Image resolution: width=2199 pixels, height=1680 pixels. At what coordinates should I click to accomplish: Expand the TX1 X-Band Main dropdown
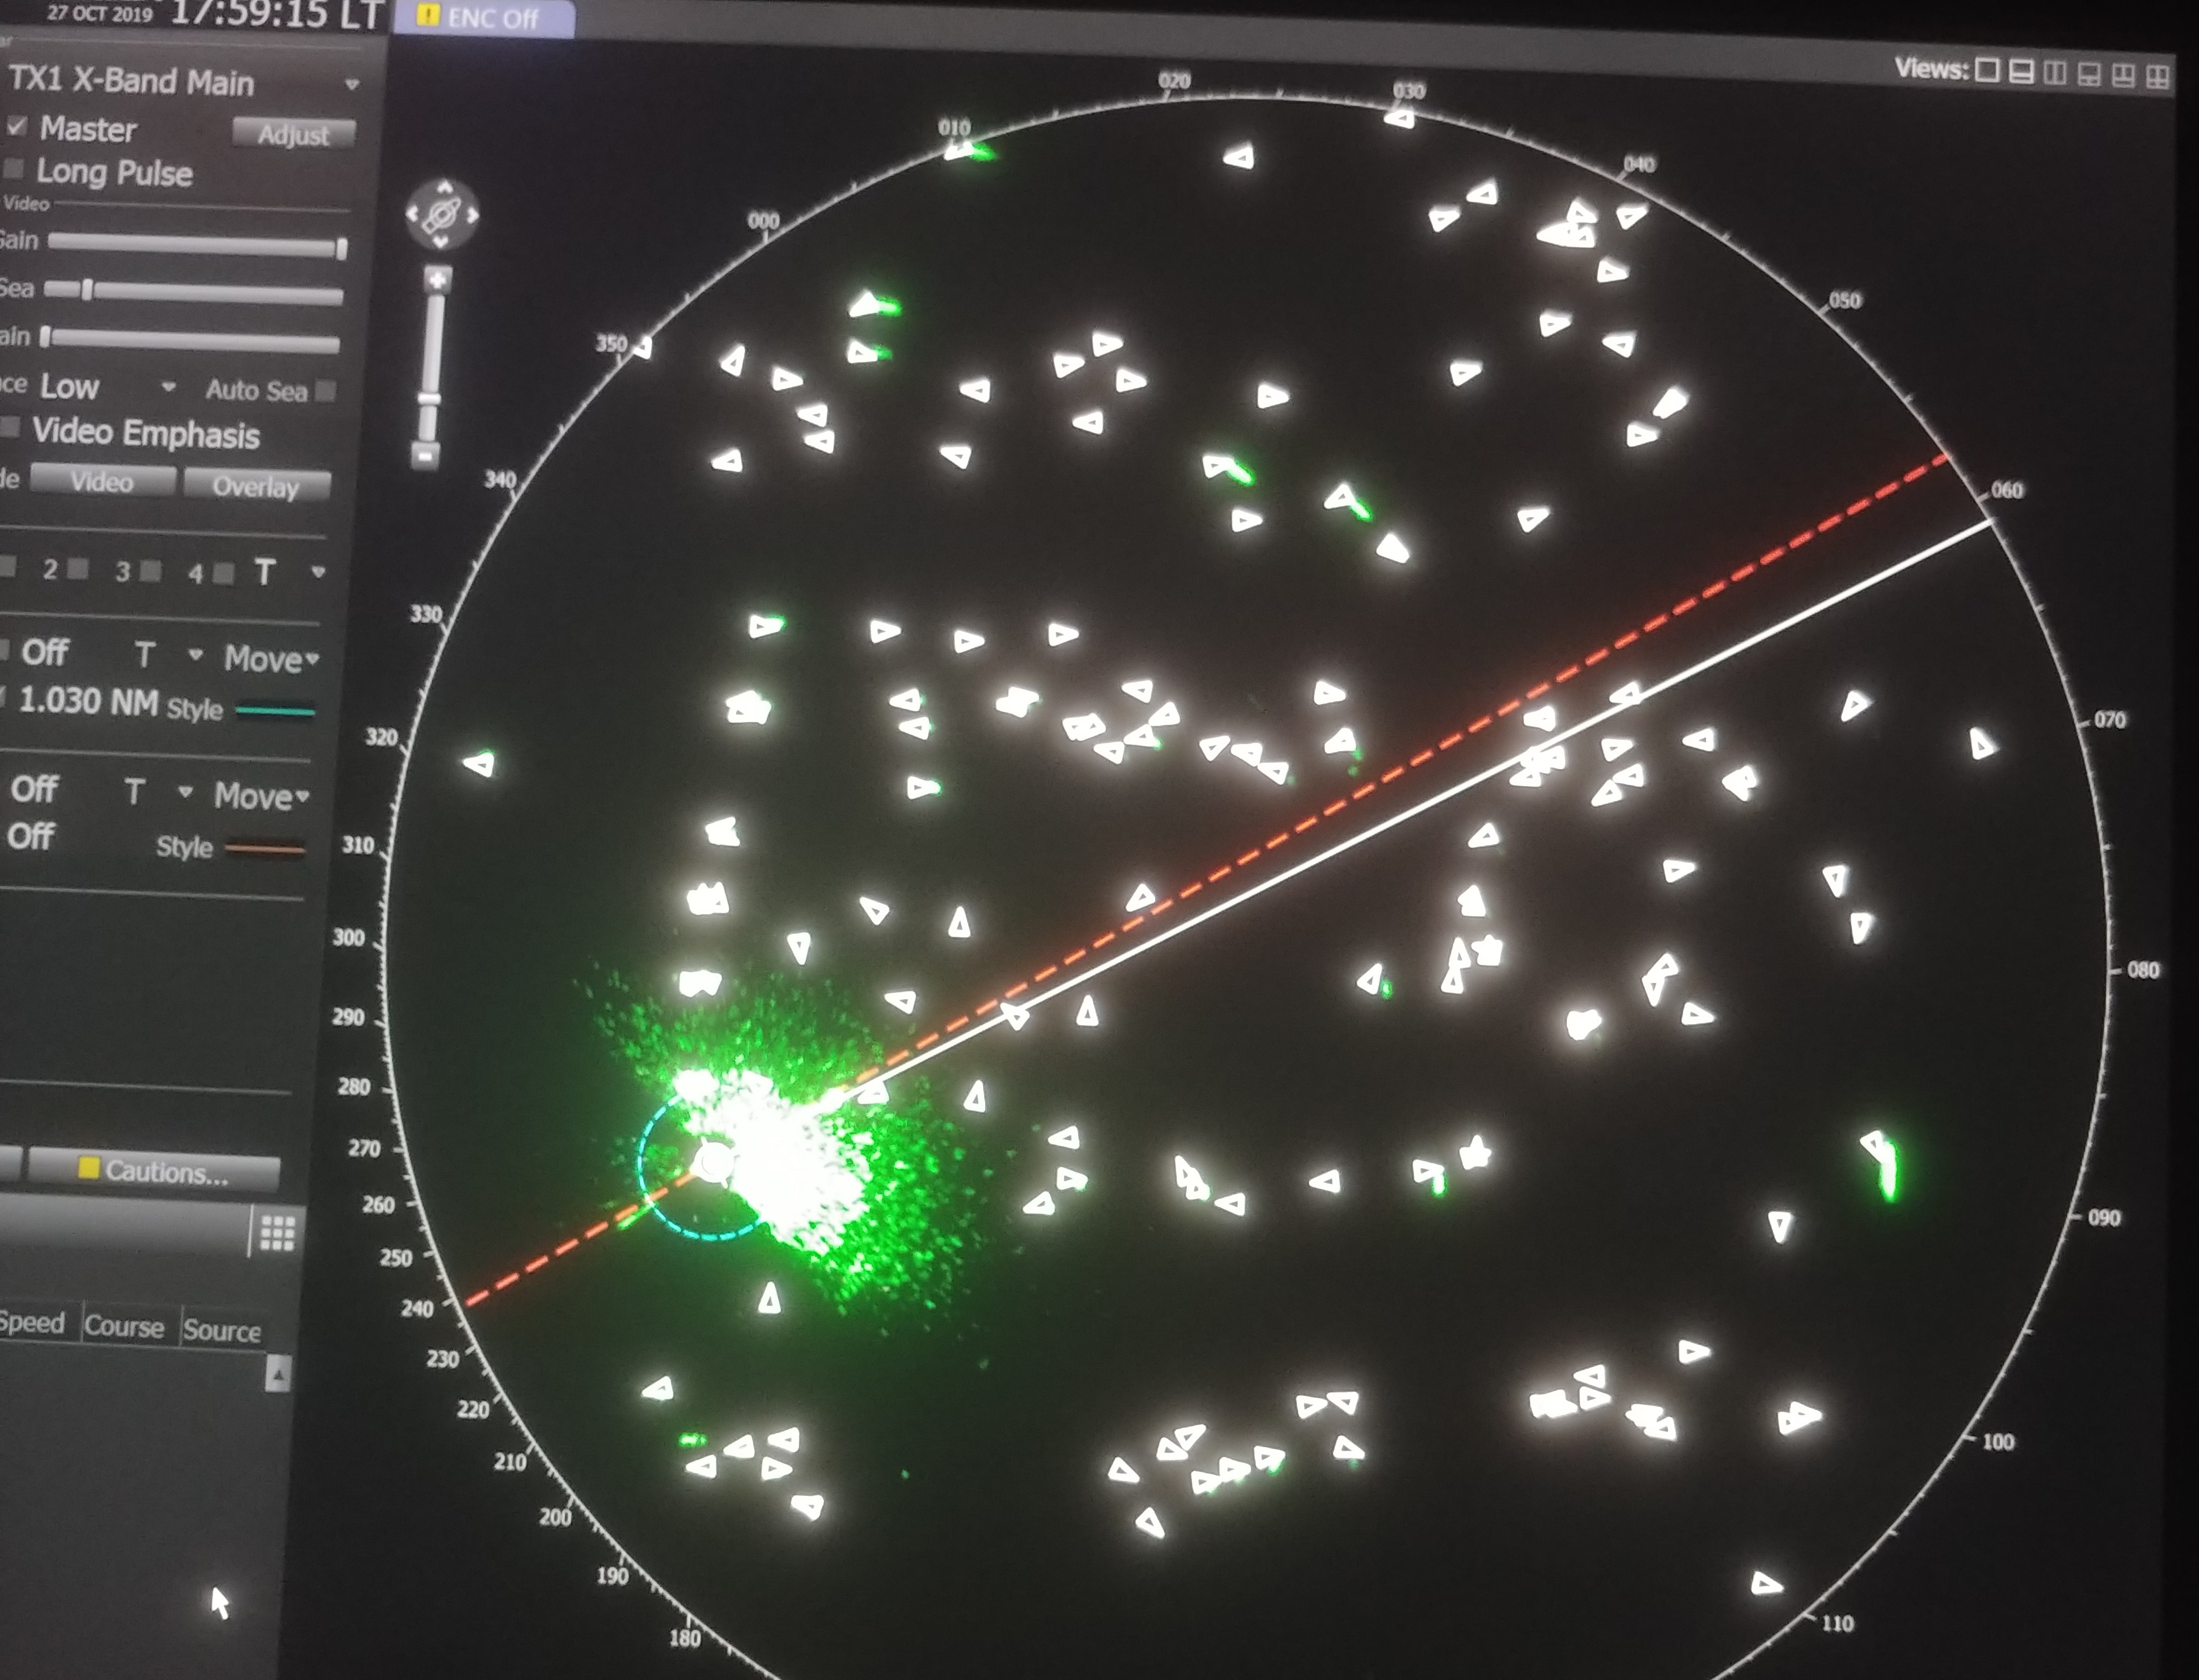[351, 85]
